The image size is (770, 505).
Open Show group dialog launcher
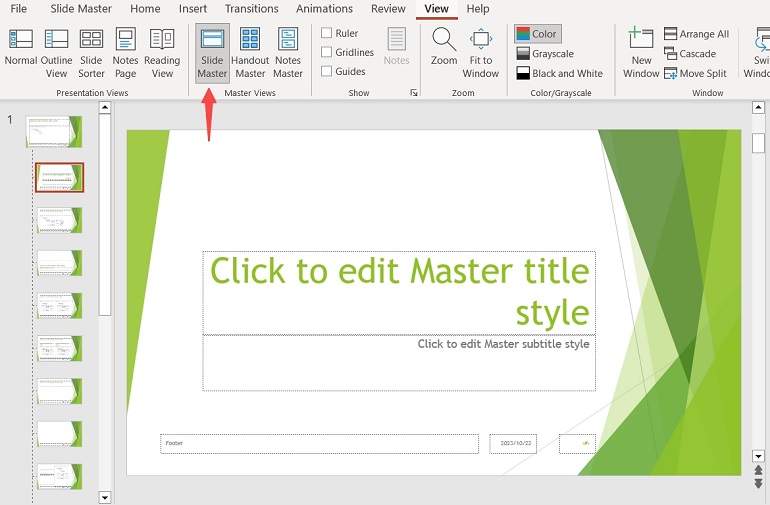(414, 93)
